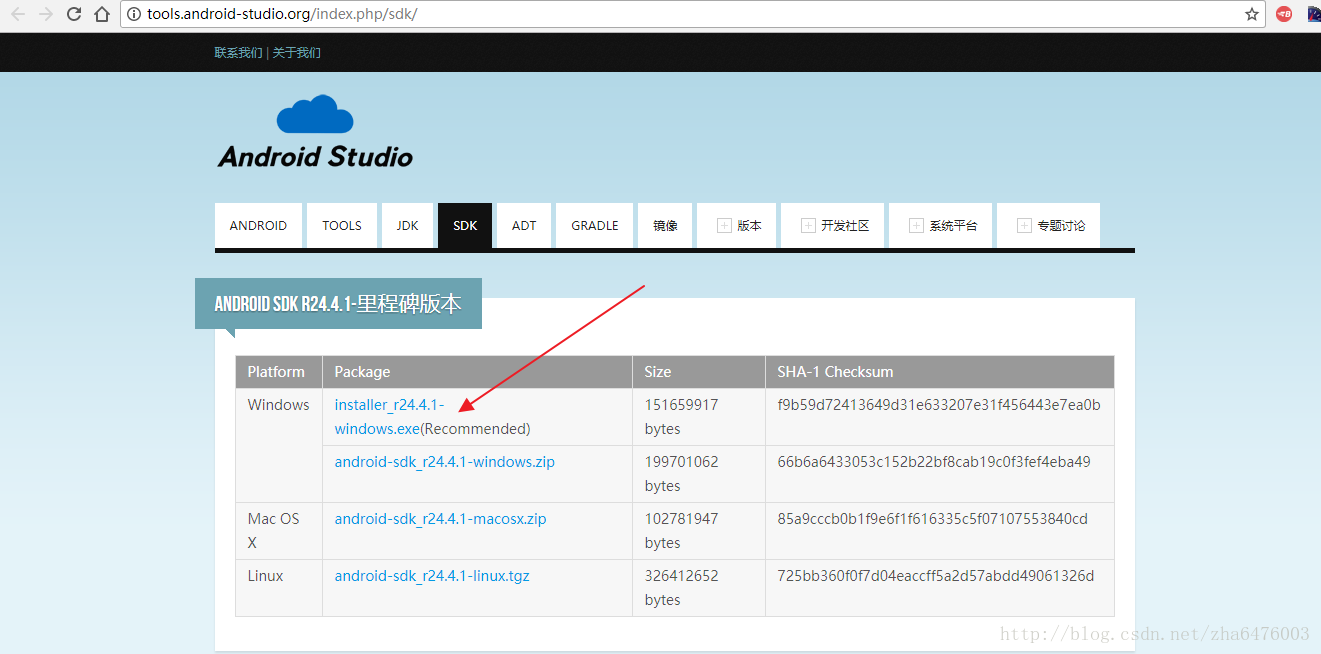Switch to the ADT tab
The width and height of the screenshot is (1321, 654).
(x=524, y=225)
